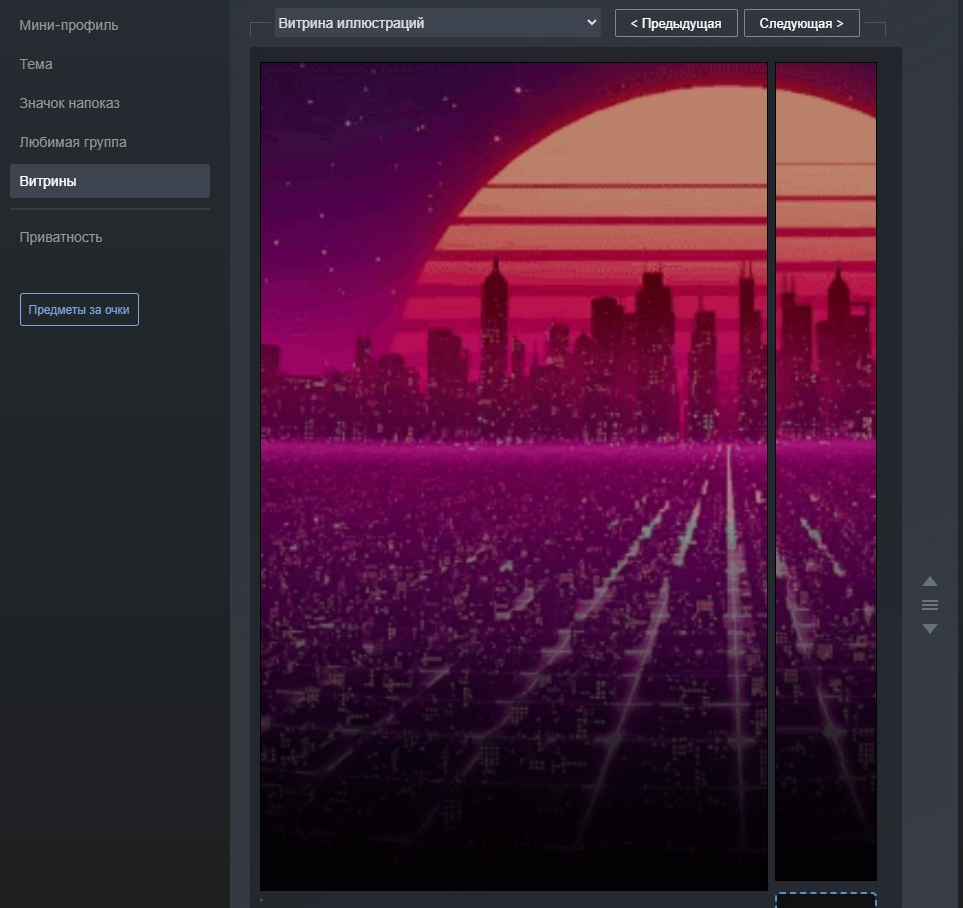Click the Предыдущая showcase button
Viewport: 963px width, 908px height.
click(x=676, y=23)
